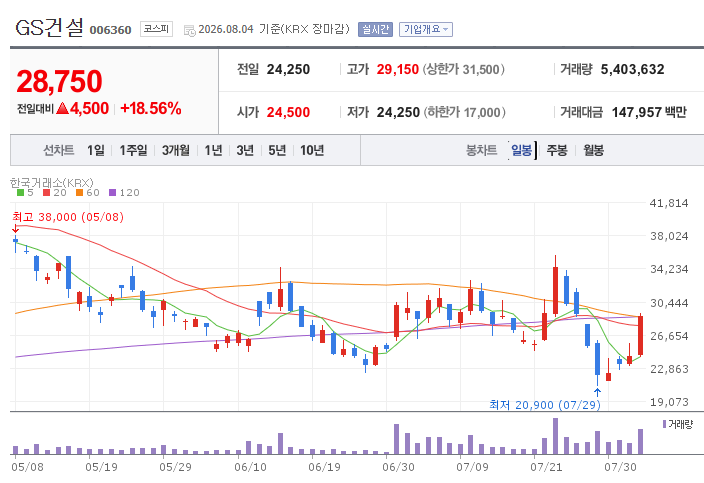Screen dimensions: 704x483
Task: Click the last red candlestick on the chart
Action: pyautogui.click(x=640, y=335)
